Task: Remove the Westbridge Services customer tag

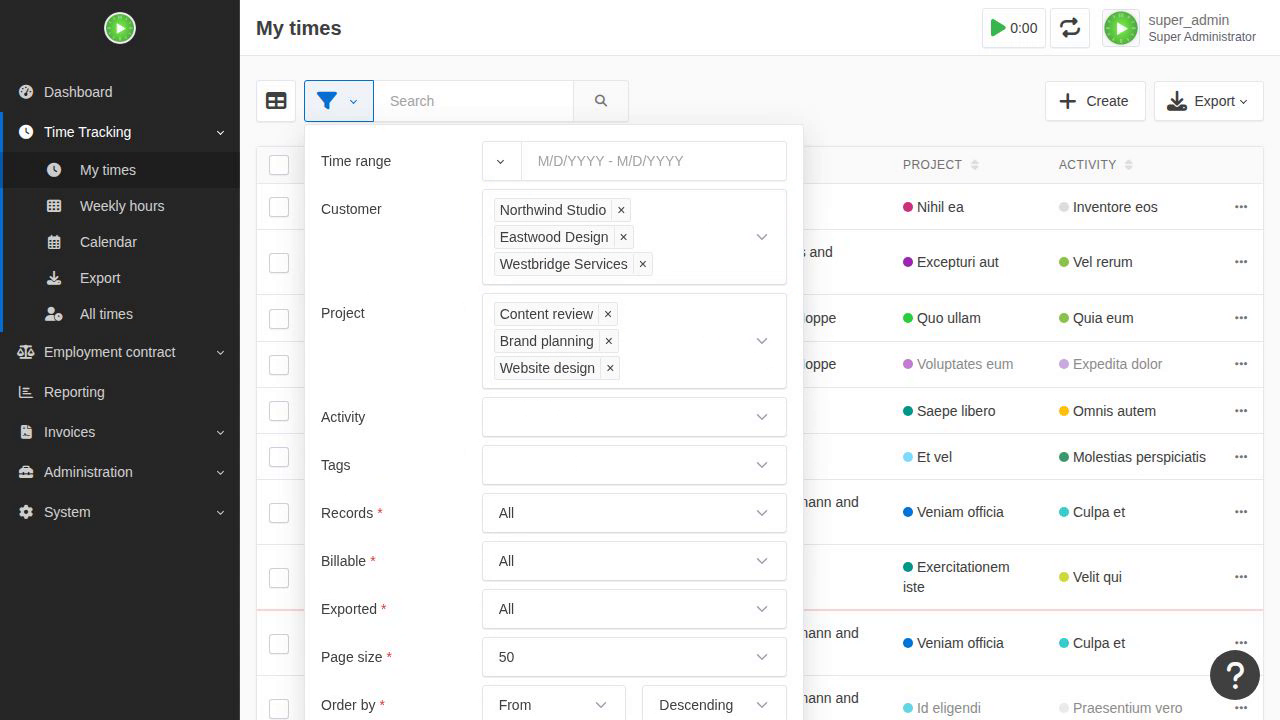Action: 643,264
